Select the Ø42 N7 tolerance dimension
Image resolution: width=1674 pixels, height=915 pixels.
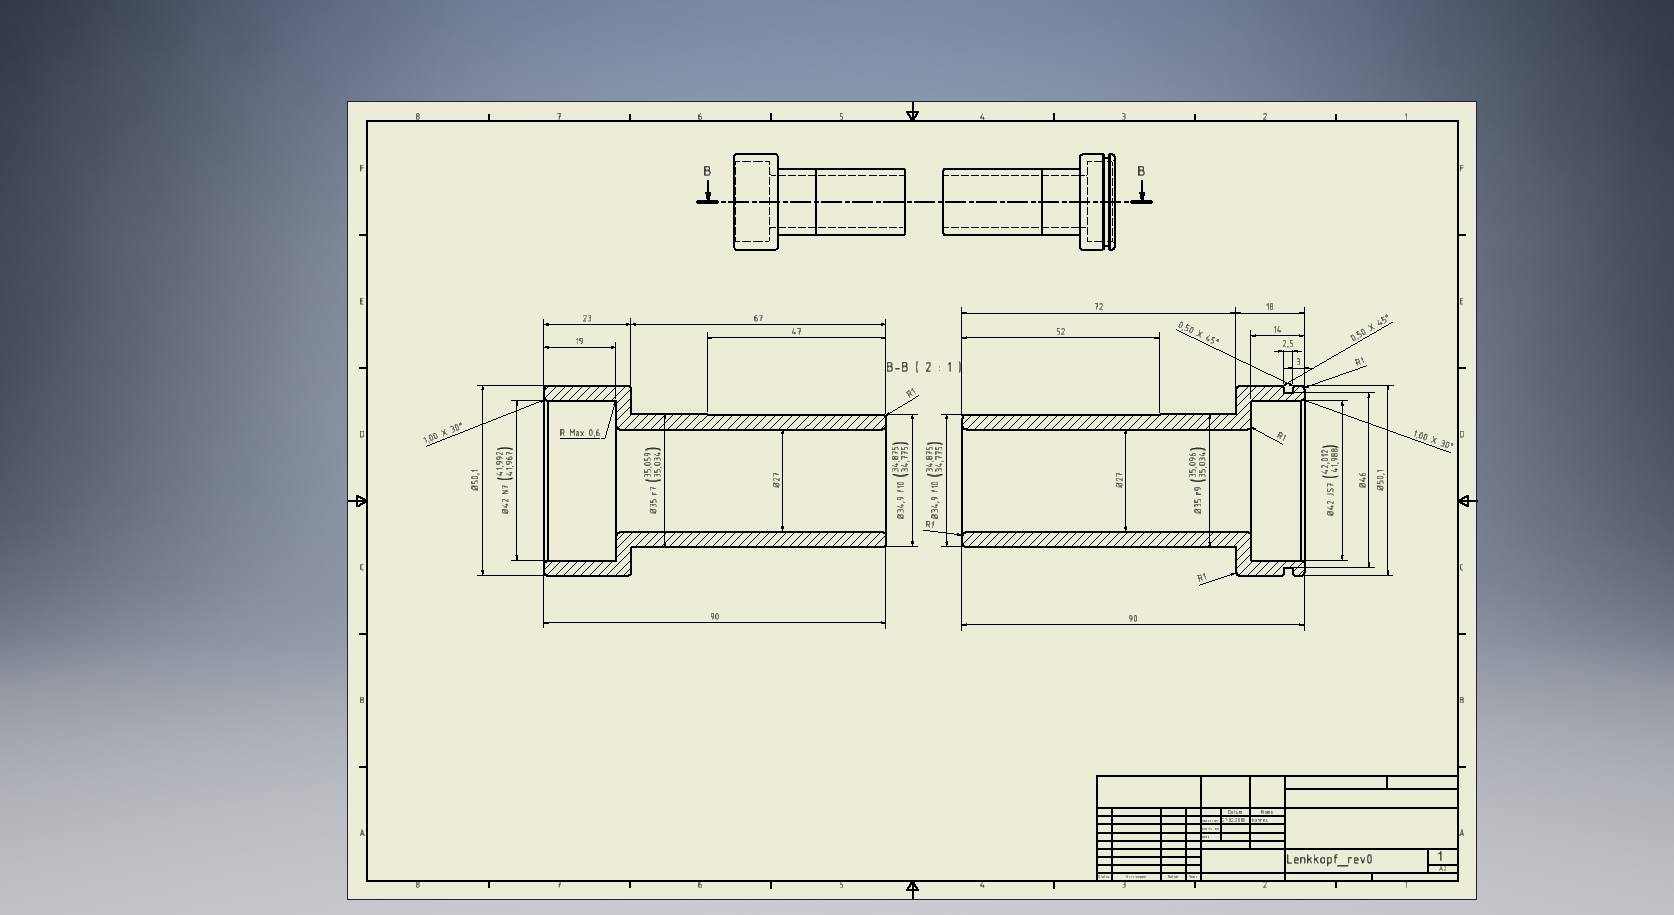508,480
